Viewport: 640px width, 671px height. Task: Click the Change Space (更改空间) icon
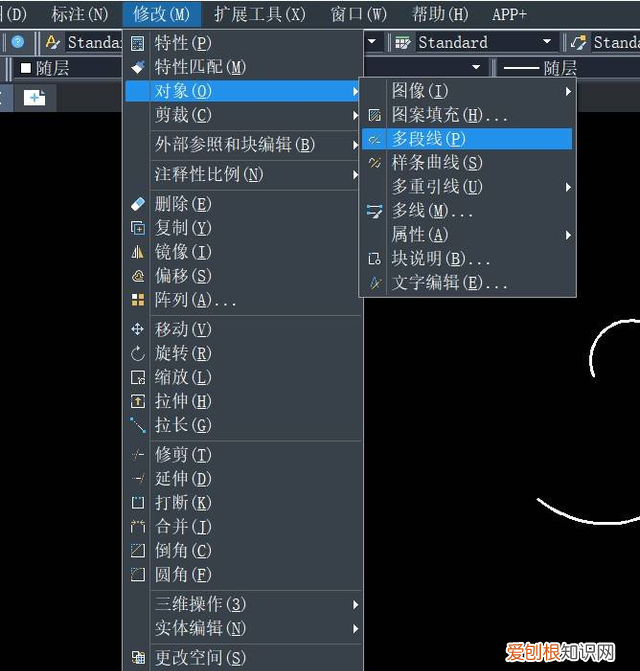point(138,658)
